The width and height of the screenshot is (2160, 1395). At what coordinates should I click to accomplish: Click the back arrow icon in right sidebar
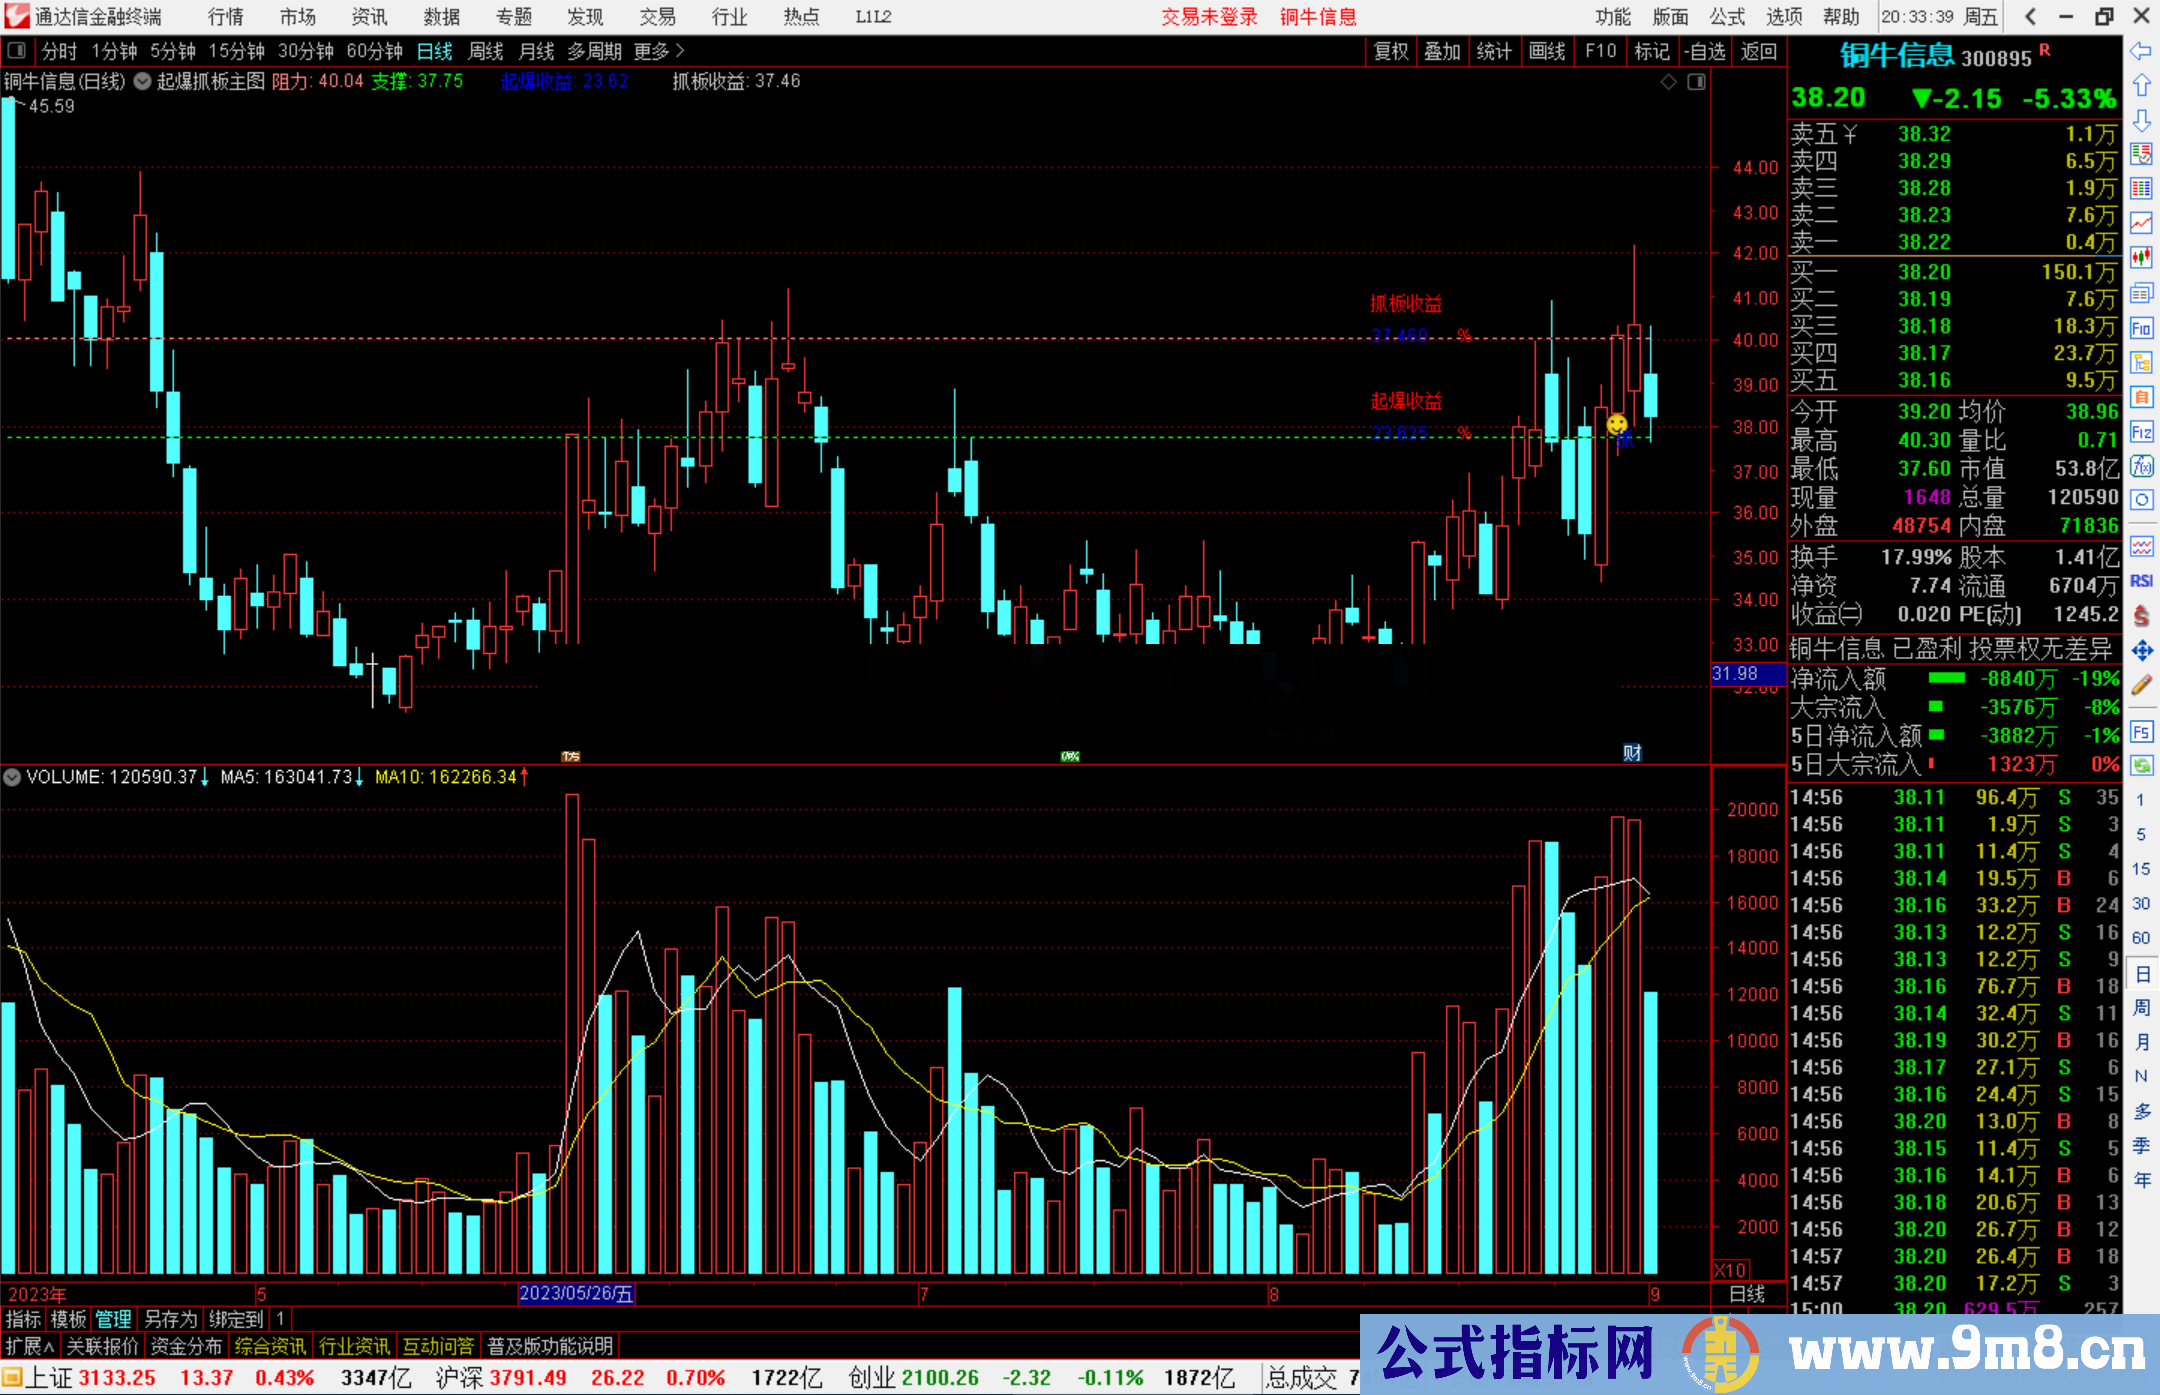pos(2141,51)
